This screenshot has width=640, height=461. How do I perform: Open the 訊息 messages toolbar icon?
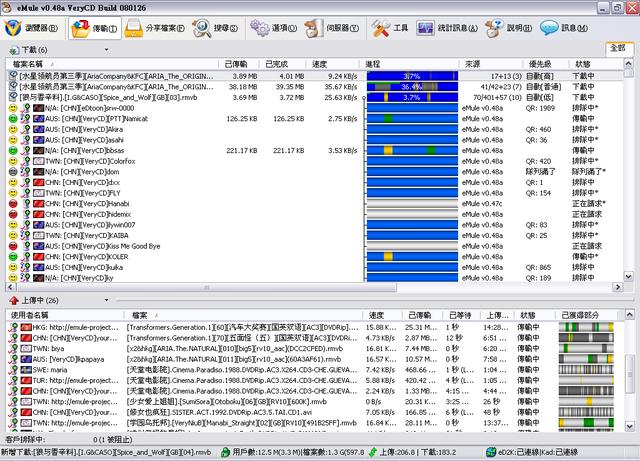(563, 28)
